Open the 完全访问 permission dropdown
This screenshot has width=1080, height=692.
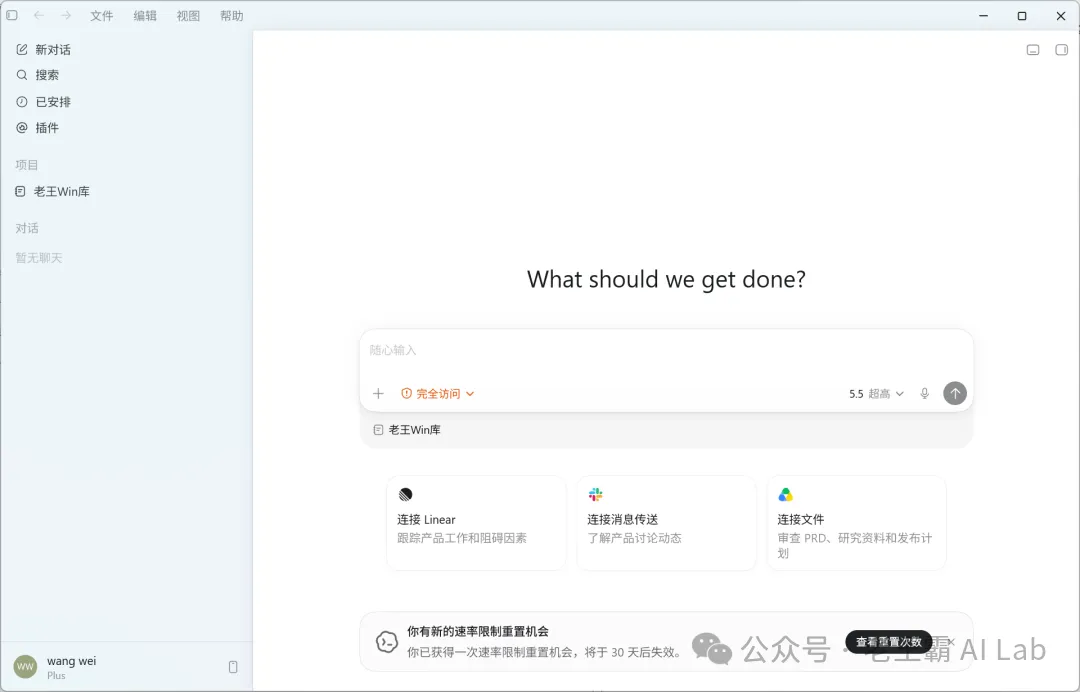point(437,394)
